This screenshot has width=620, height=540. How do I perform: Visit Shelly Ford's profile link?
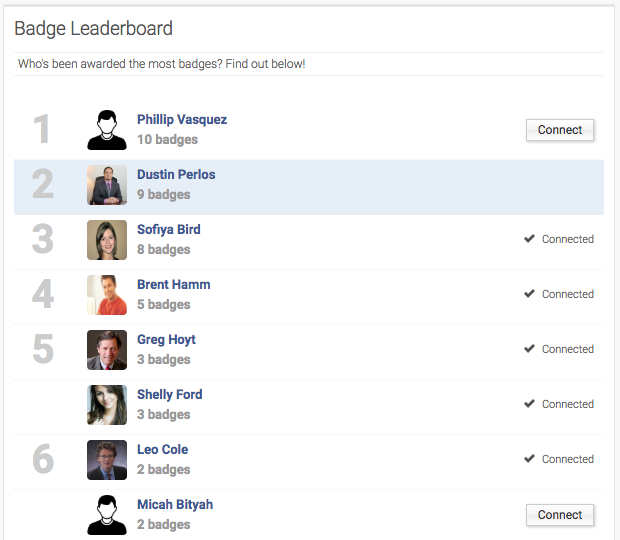170,395
